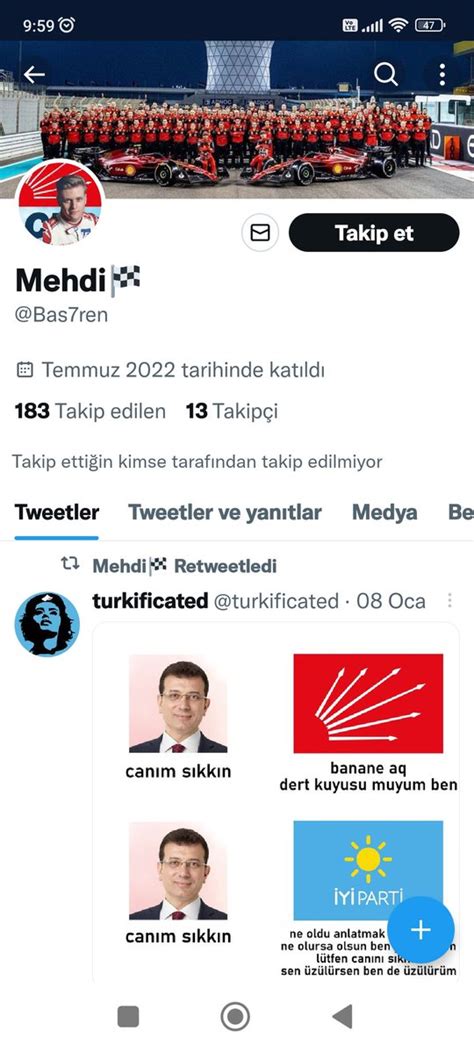Open the tweet's meme image
The height and width of the screenshot is (1053, 474).
[x=276, y=803]
